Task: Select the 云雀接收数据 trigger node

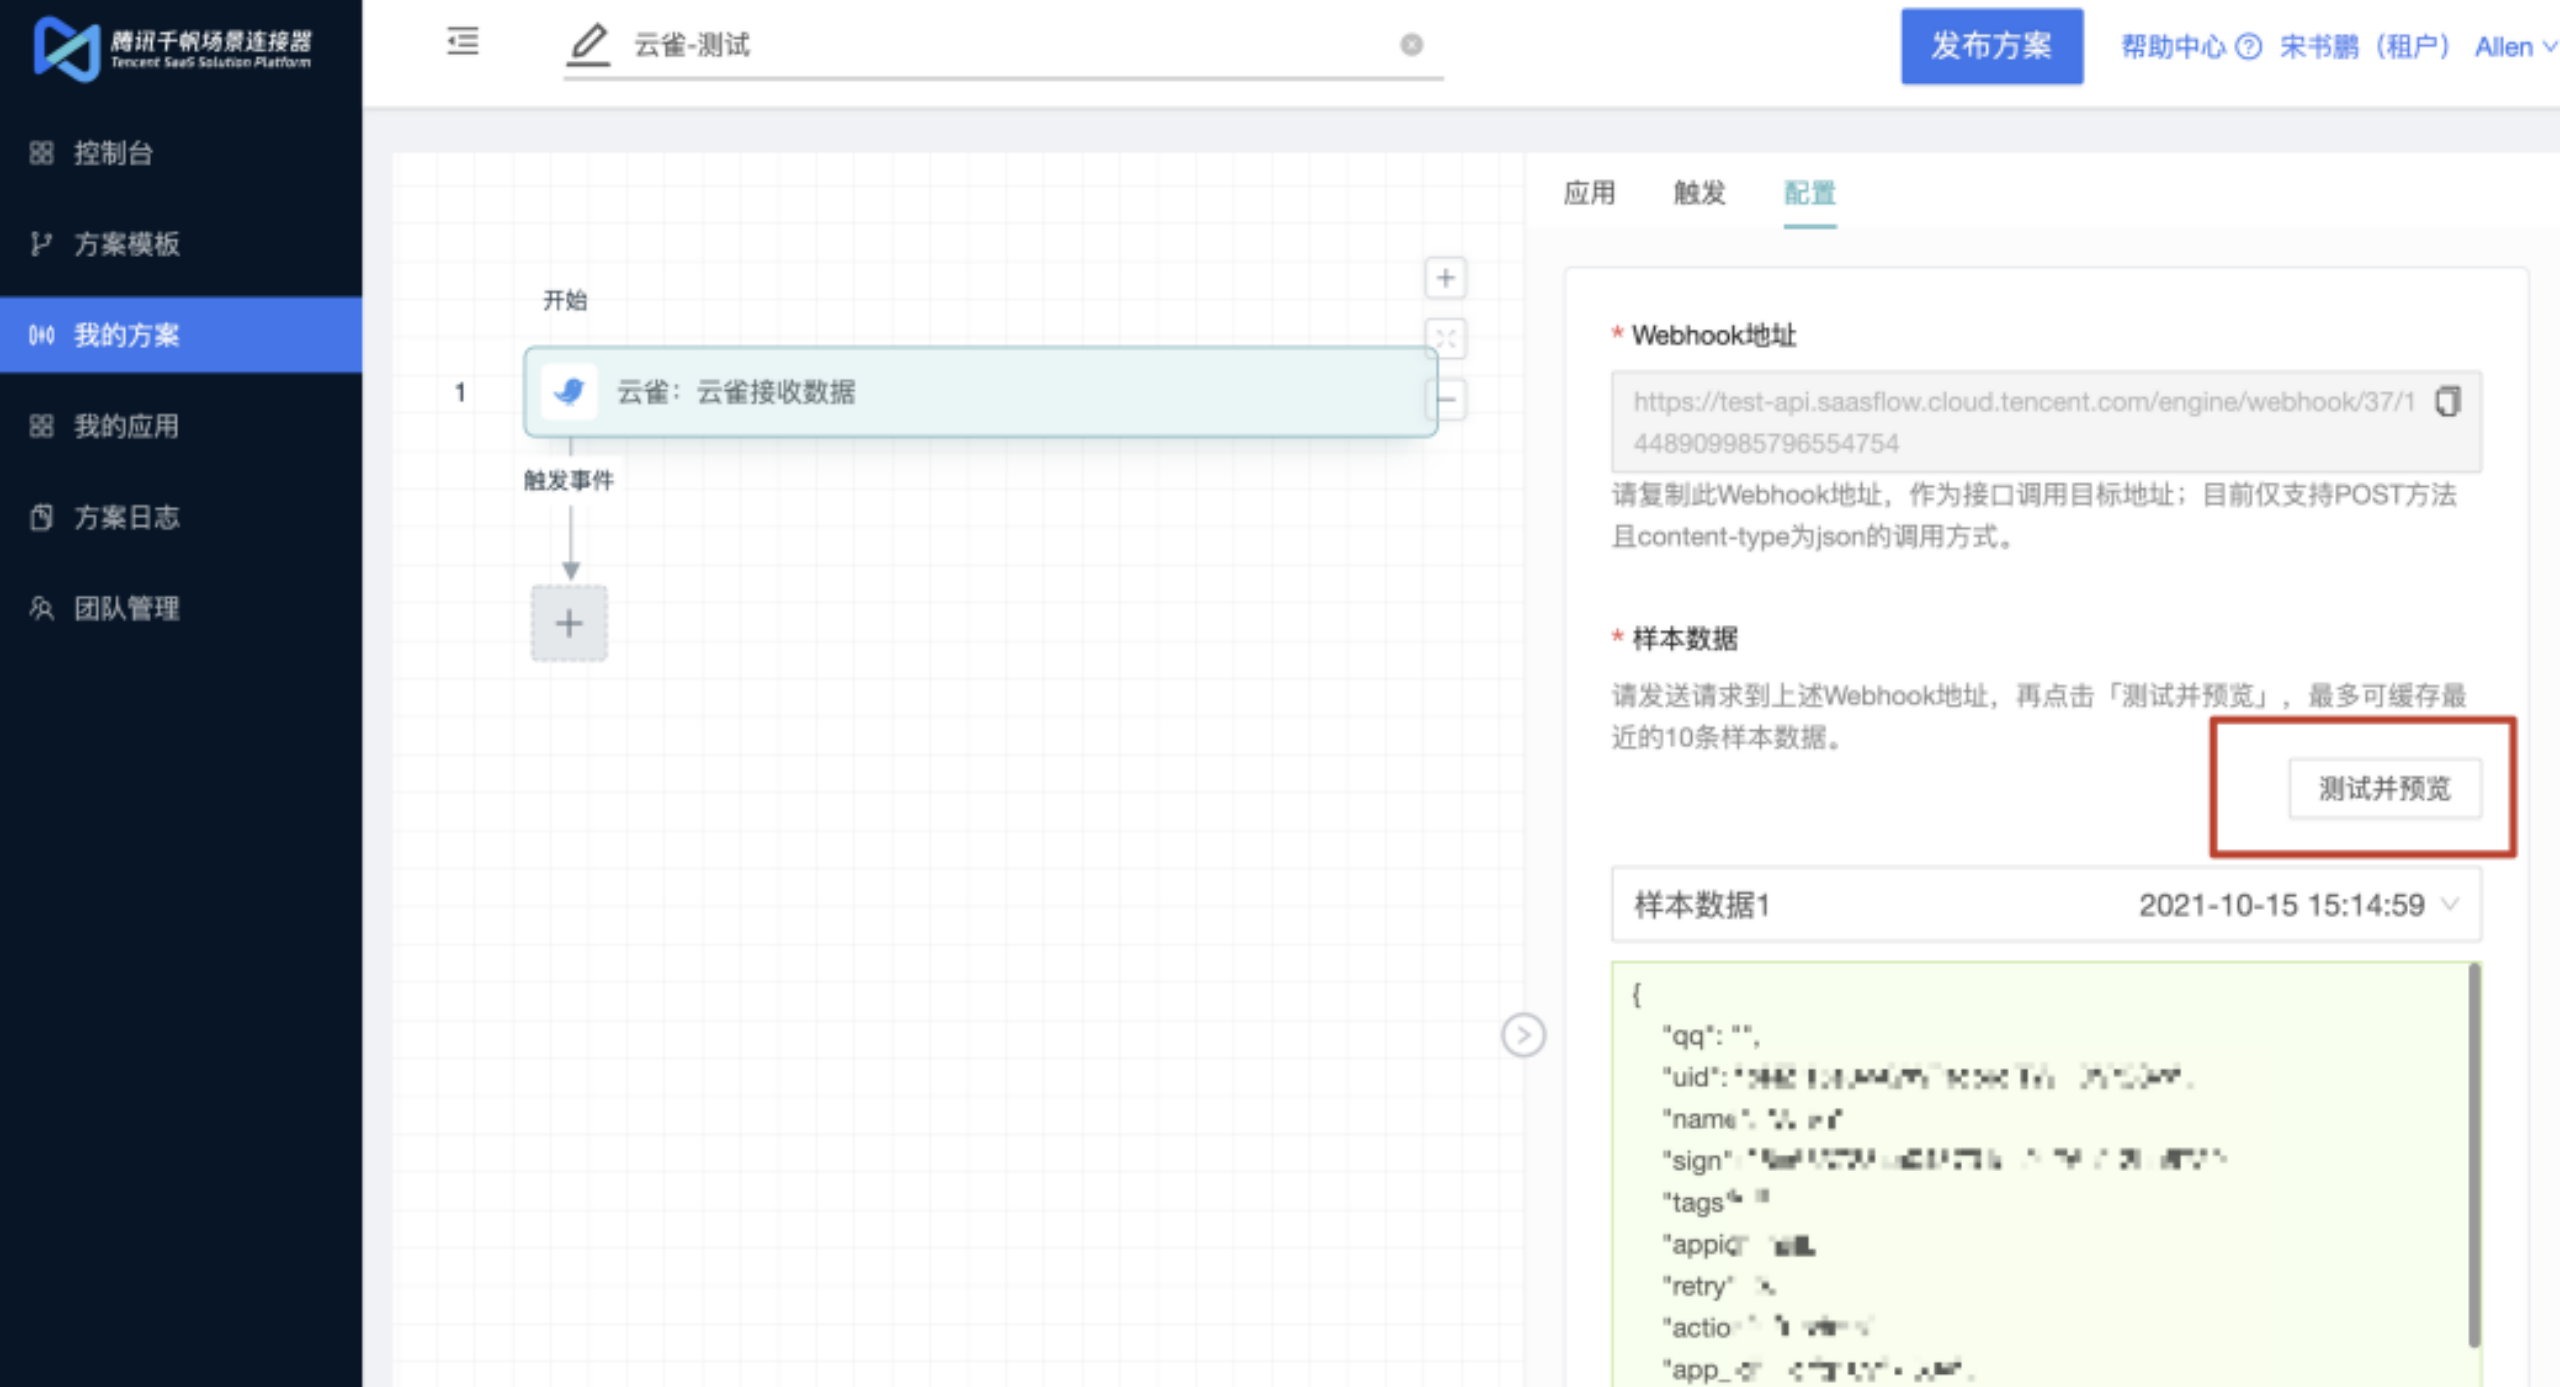Action: [x=980, y=392]
